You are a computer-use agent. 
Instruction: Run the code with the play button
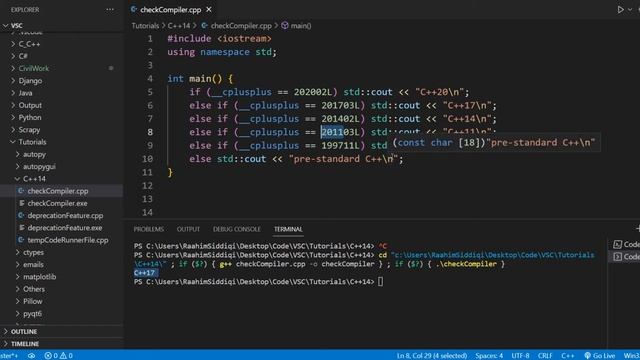pos(620,9)
